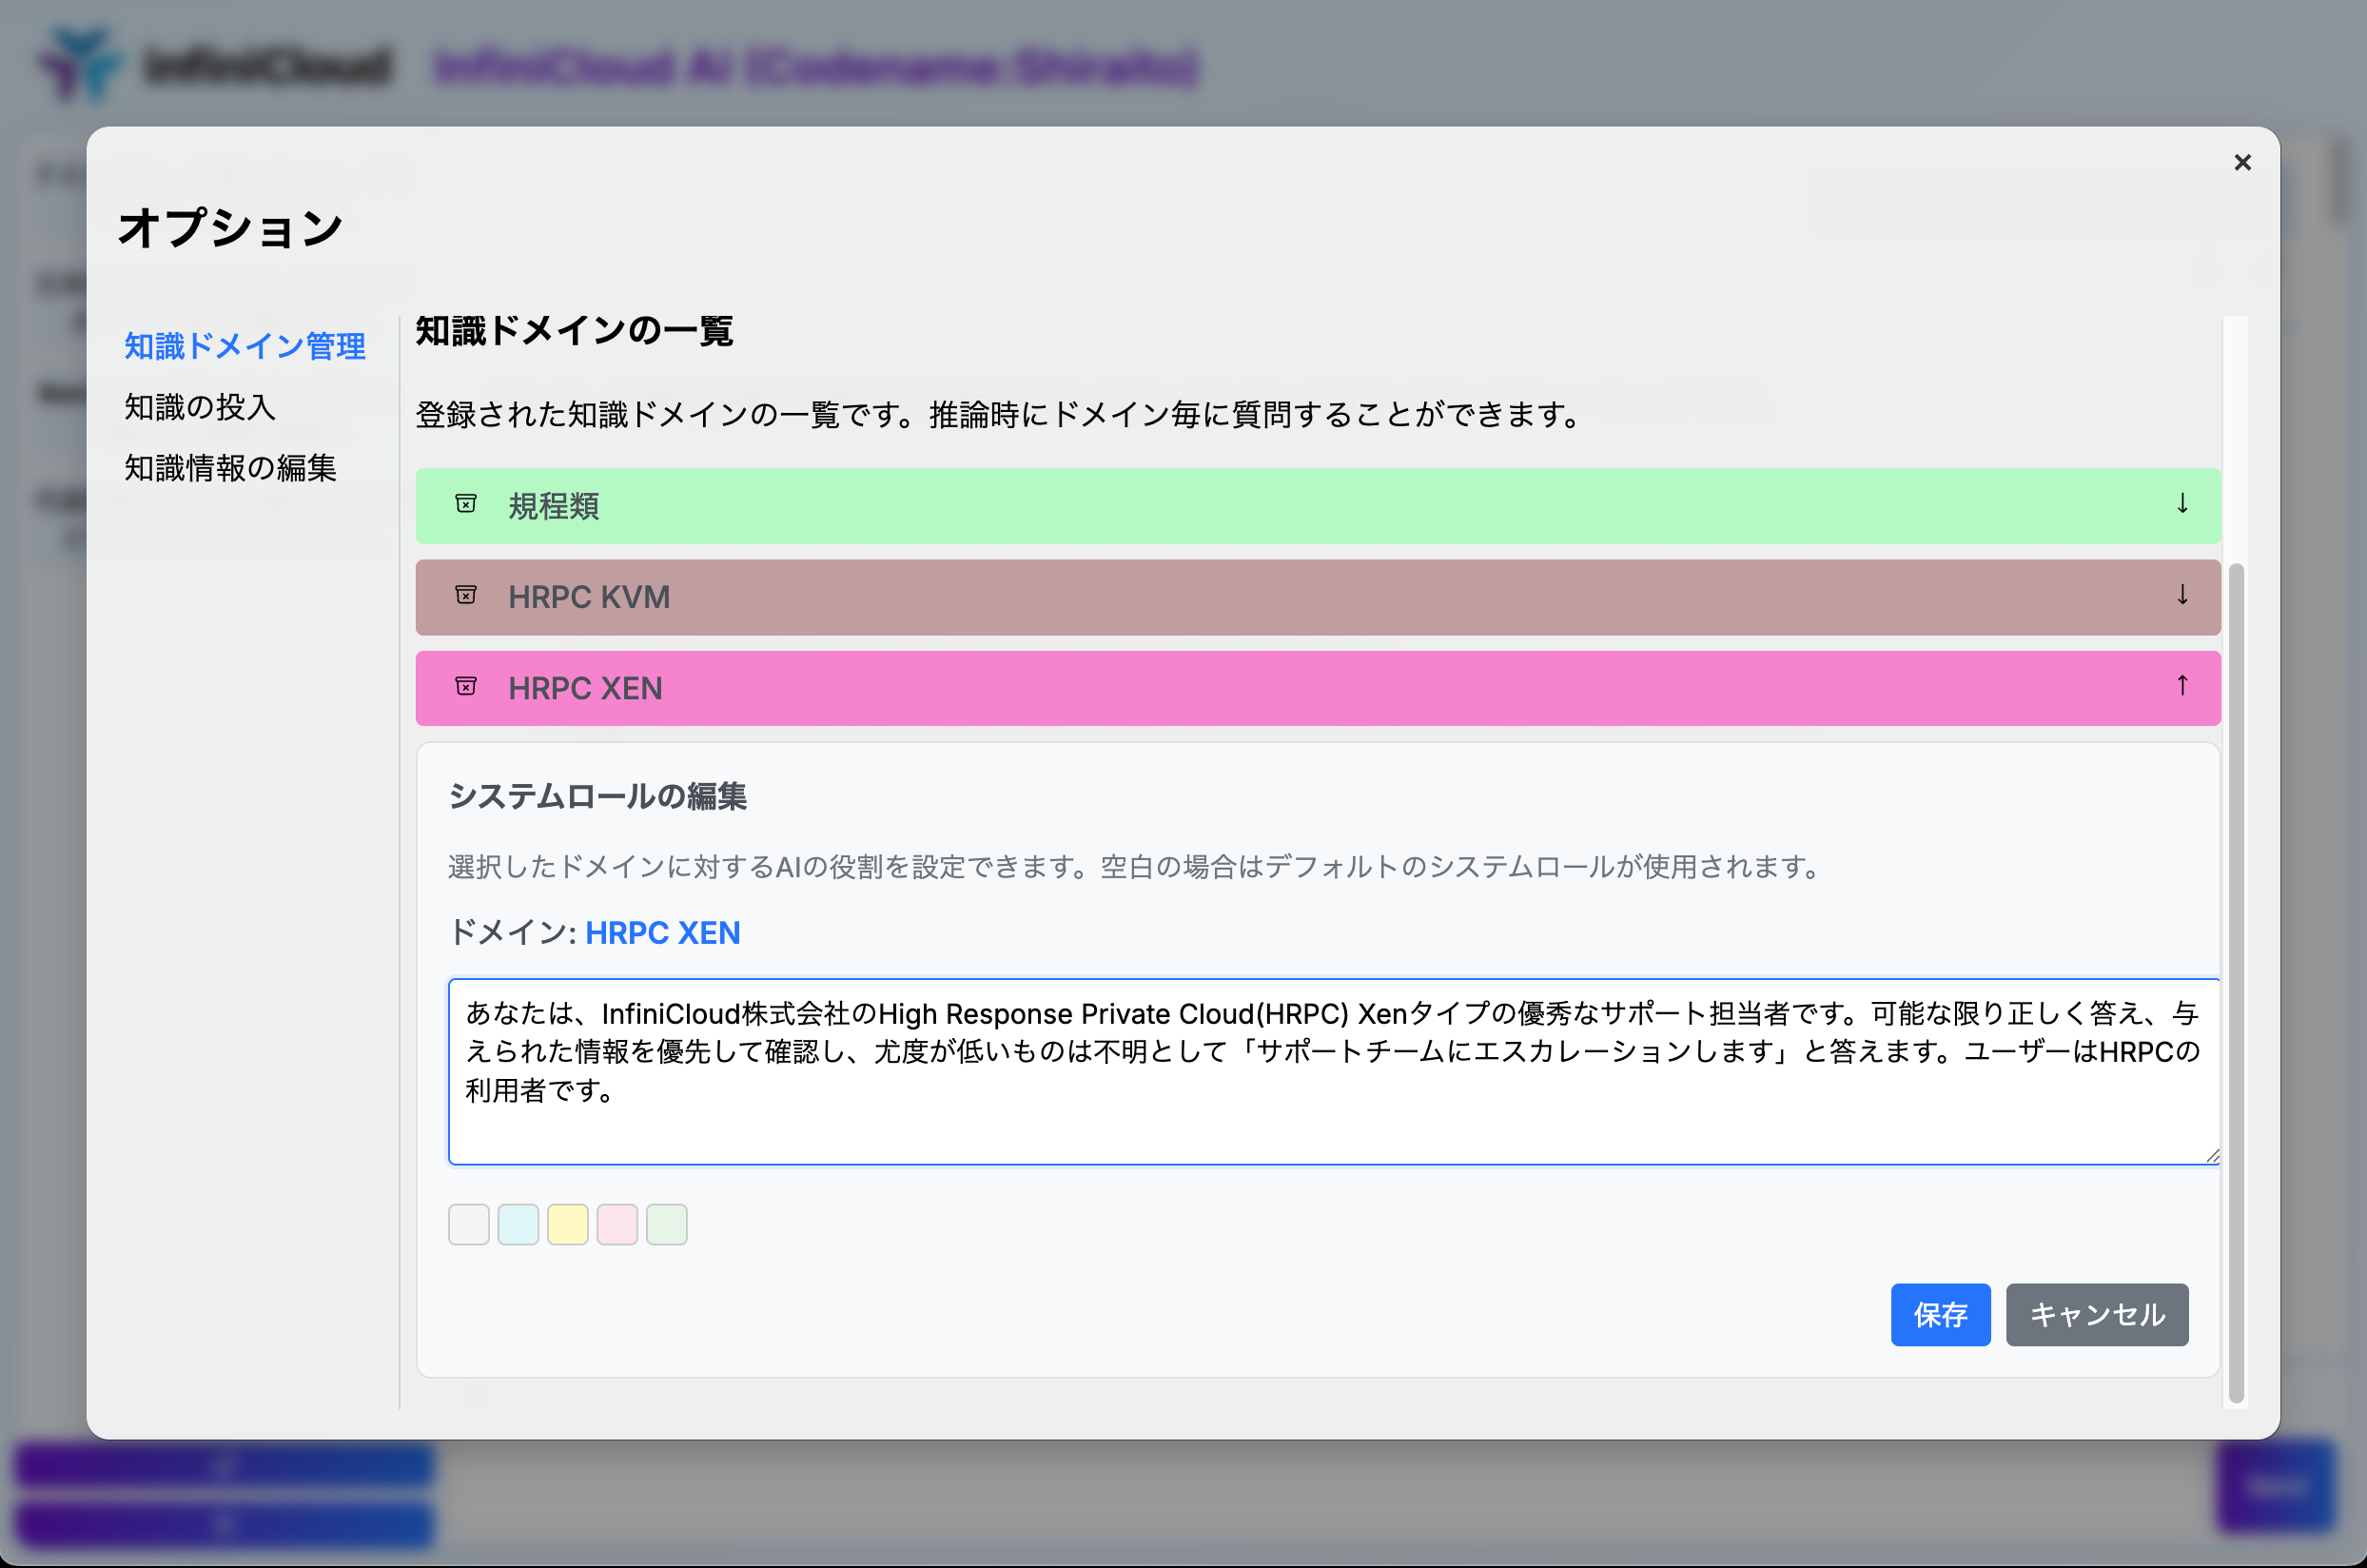Select the 規程類 domain row
Screen dimensions: 2367x1568
coord(1318,506)
